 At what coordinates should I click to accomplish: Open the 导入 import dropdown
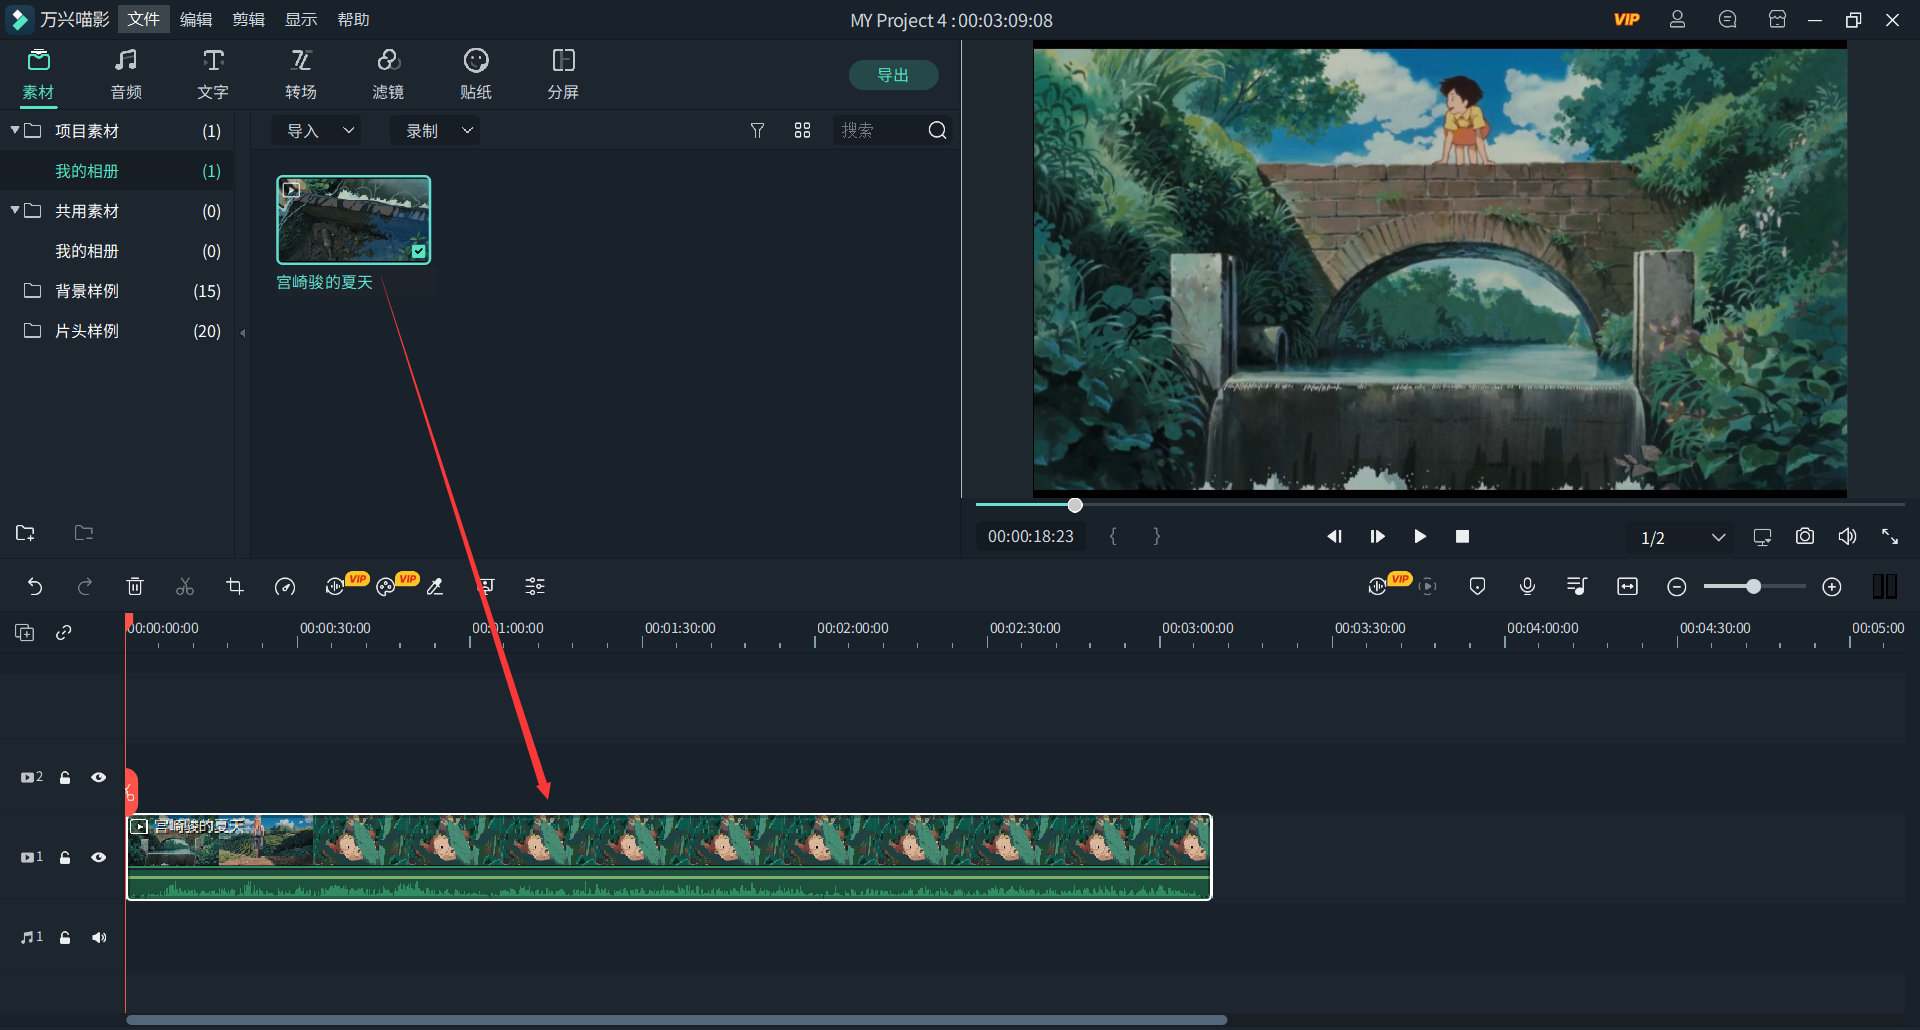[319, 131]
